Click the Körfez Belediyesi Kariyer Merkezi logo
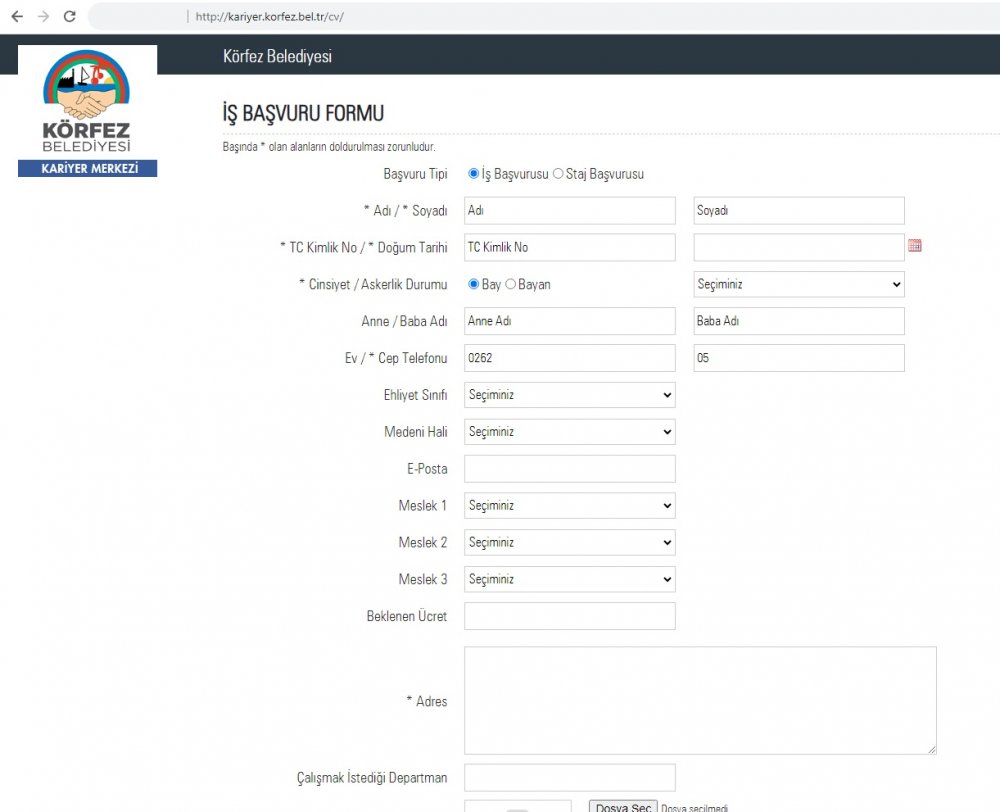Screen dimensions: 1000x812 86,112
